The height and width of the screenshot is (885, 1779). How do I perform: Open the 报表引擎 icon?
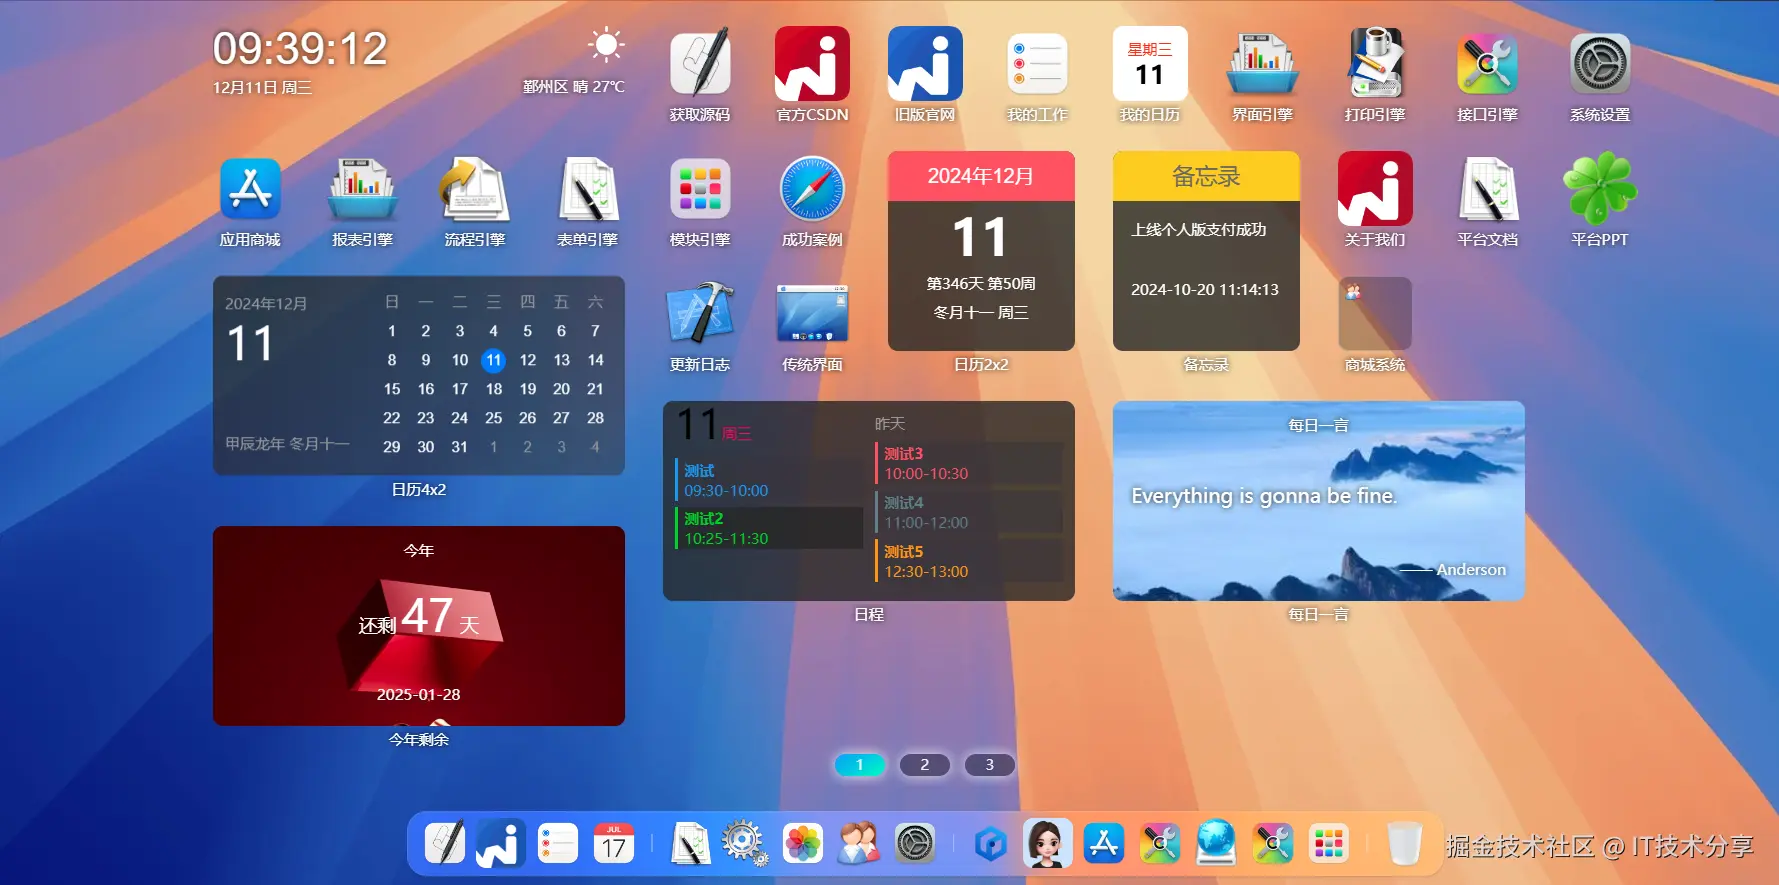pos(362,188)
